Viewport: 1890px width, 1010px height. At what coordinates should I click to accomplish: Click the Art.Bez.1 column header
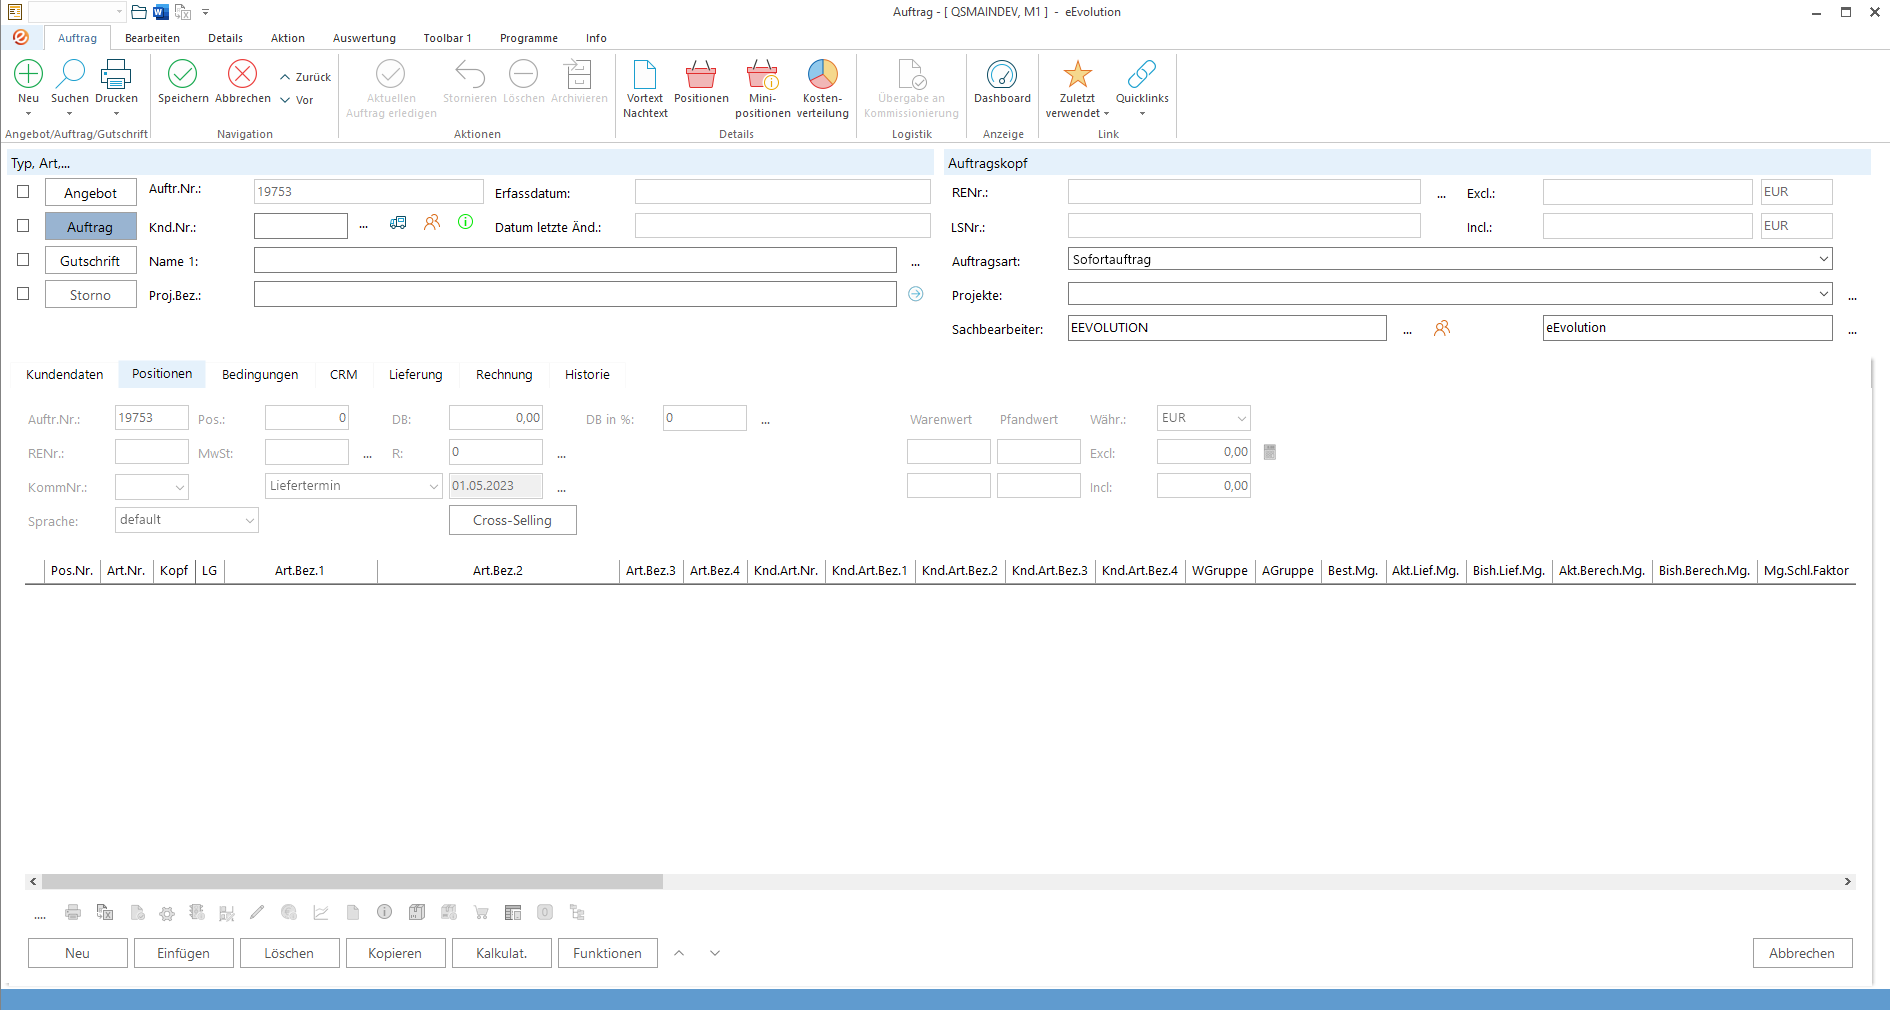(300, 571)
